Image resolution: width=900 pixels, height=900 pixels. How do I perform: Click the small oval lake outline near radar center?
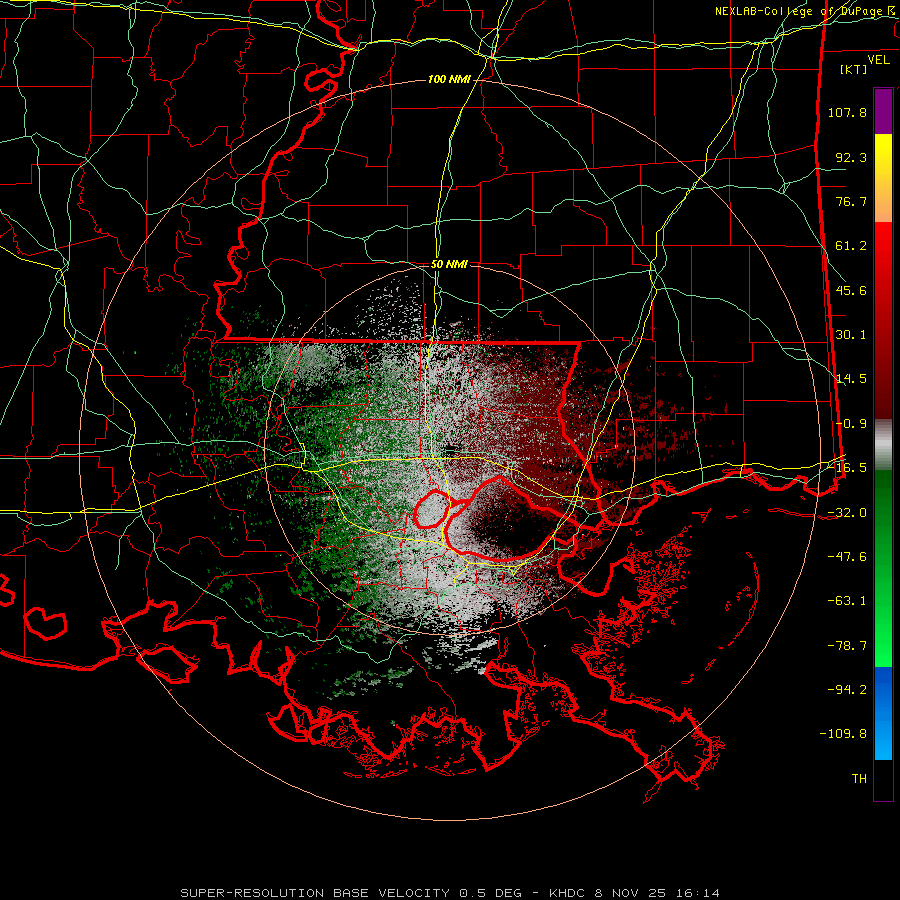[432, 510]
